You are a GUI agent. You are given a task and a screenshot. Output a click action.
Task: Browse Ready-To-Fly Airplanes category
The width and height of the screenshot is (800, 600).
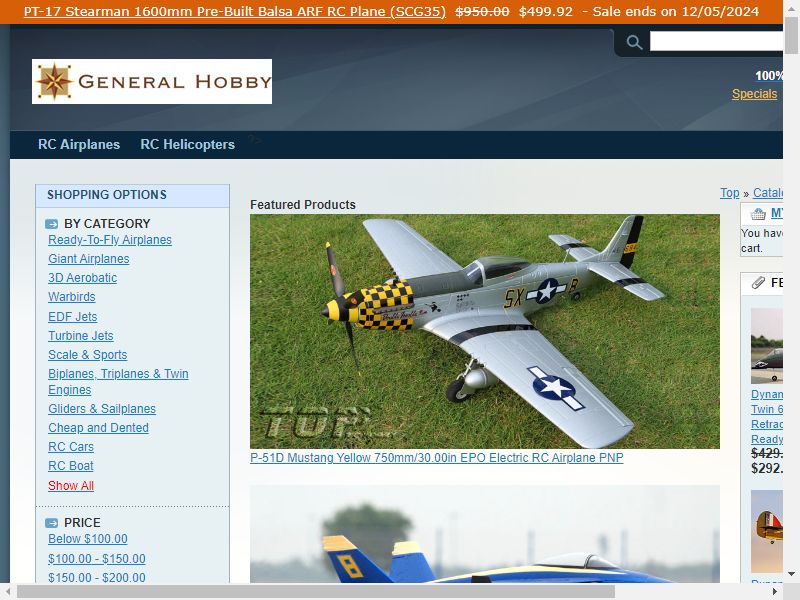tap(110, 240)
